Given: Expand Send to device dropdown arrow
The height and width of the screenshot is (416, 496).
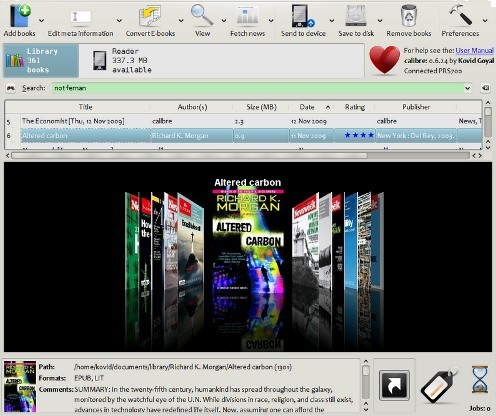Looking at the screenshot, I should pyautogui.click(x=332, y=21).
